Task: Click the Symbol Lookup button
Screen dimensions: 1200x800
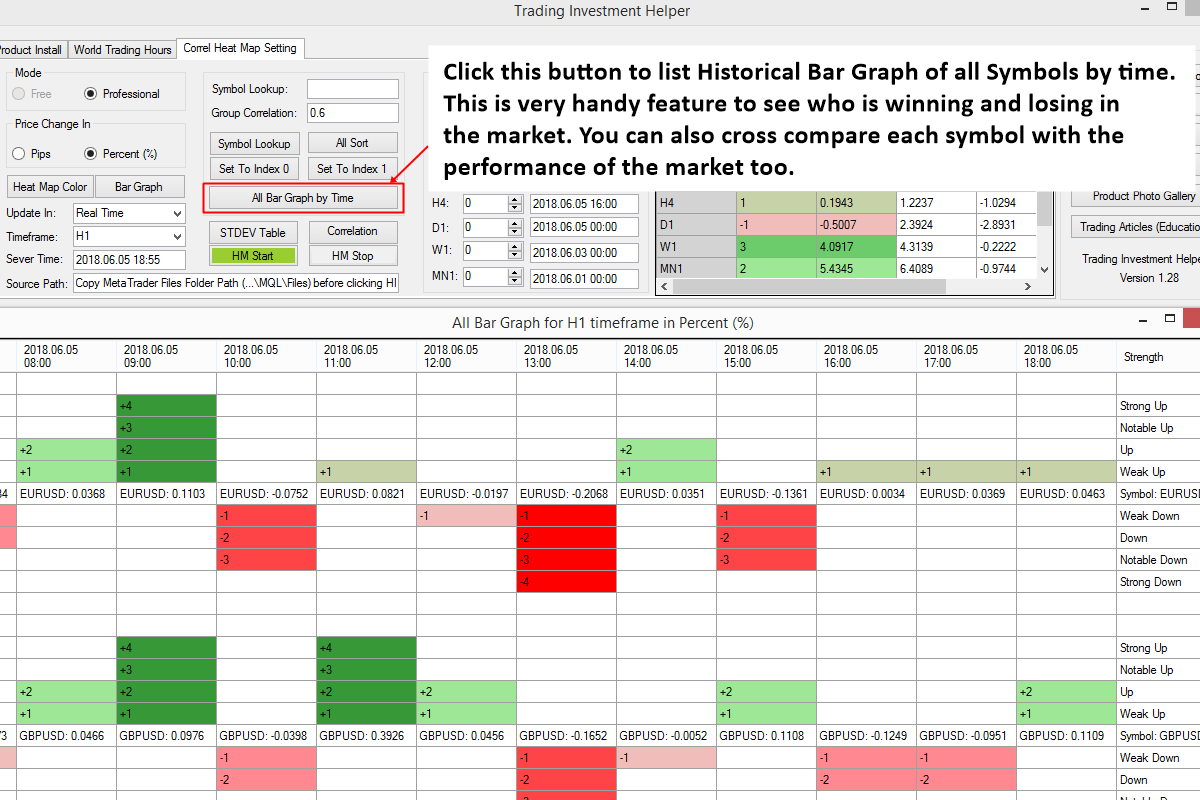Action: click(254, 143)
